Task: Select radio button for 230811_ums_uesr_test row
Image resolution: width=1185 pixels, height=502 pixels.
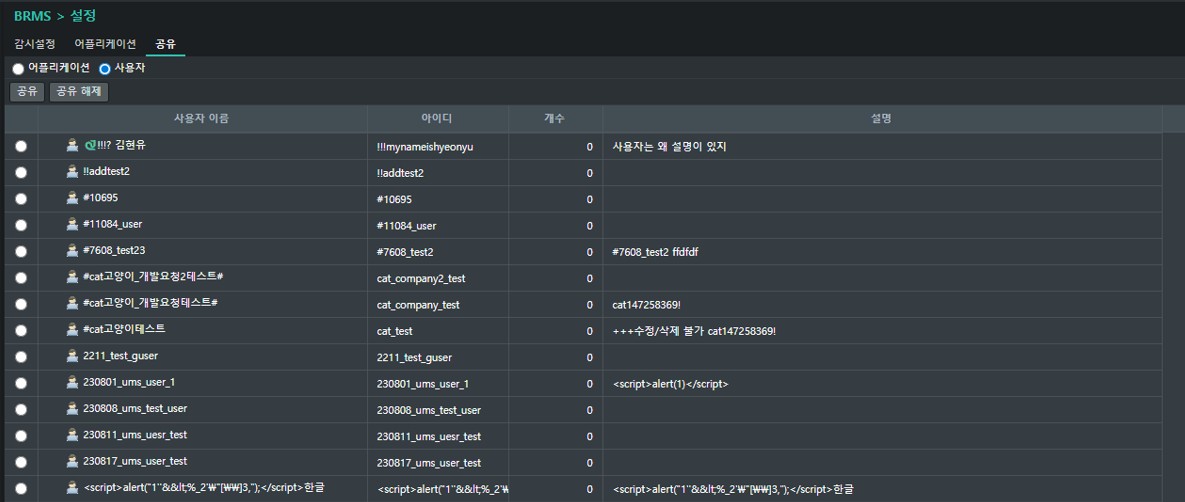Action: point(21,436)
